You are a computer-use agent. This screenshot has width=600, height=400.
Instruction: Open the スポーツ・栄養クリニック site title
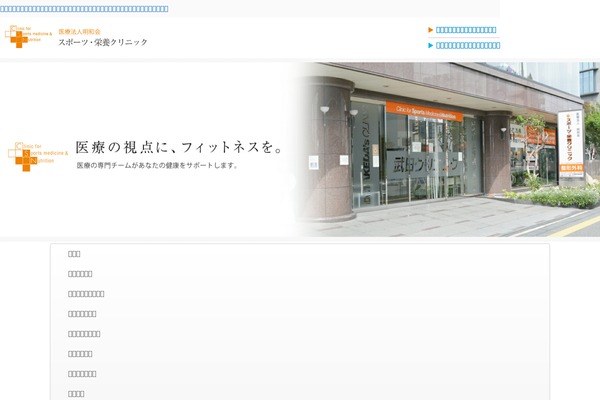pyautogui.click(x=103, y=42)
